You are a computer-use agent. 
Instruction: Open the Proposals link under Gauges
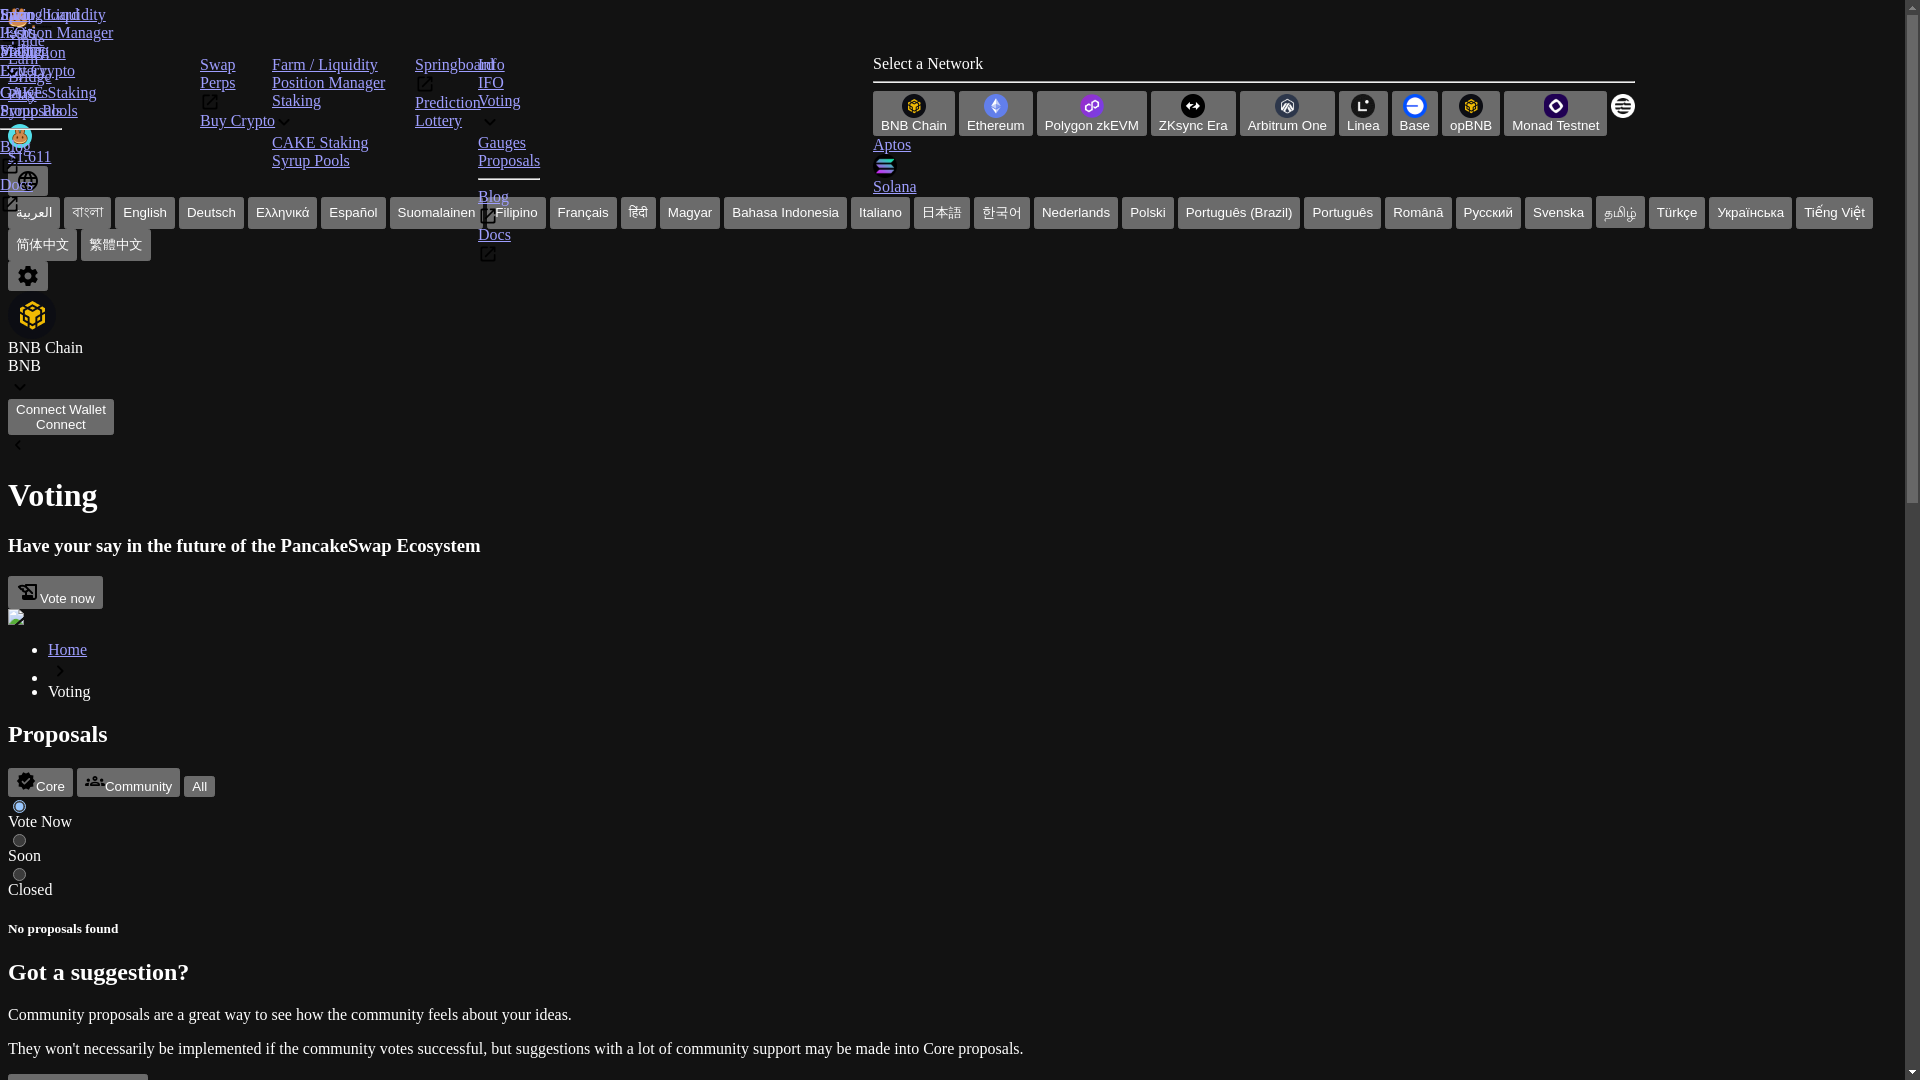(509, 161)
